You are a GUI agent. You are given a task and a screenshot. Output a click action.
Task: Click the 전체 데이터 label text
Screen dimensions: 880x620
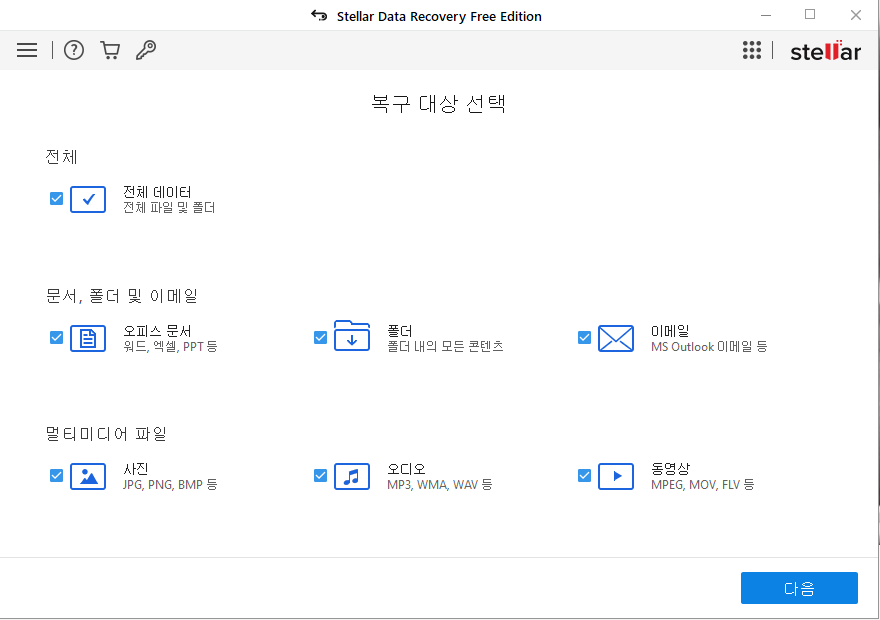[x=157, y=192]
